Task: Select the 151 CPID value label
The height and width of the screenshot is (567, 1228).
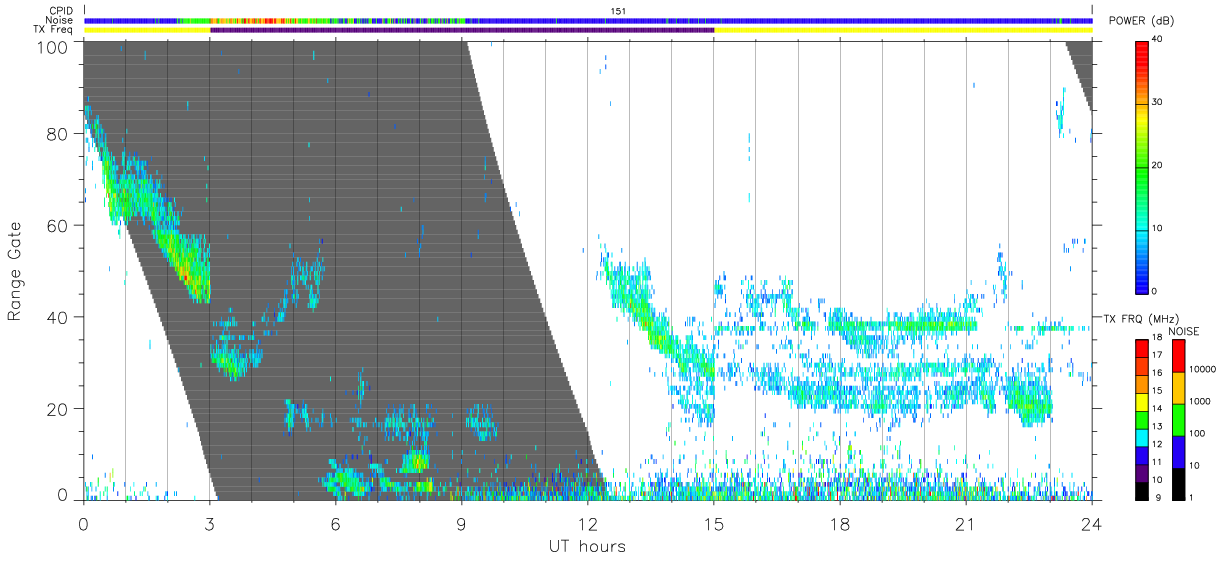Action: point(617,11)
